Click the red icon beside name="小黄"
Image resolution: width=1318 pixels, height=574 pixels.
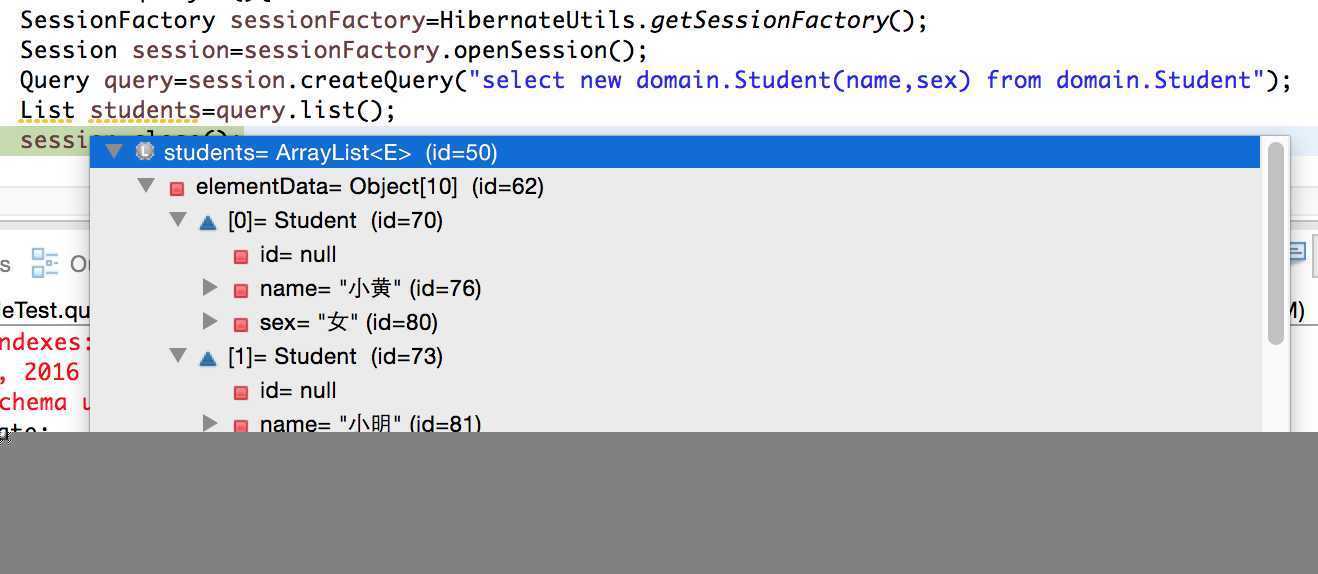pyautogui.click(x=240, y=290)
